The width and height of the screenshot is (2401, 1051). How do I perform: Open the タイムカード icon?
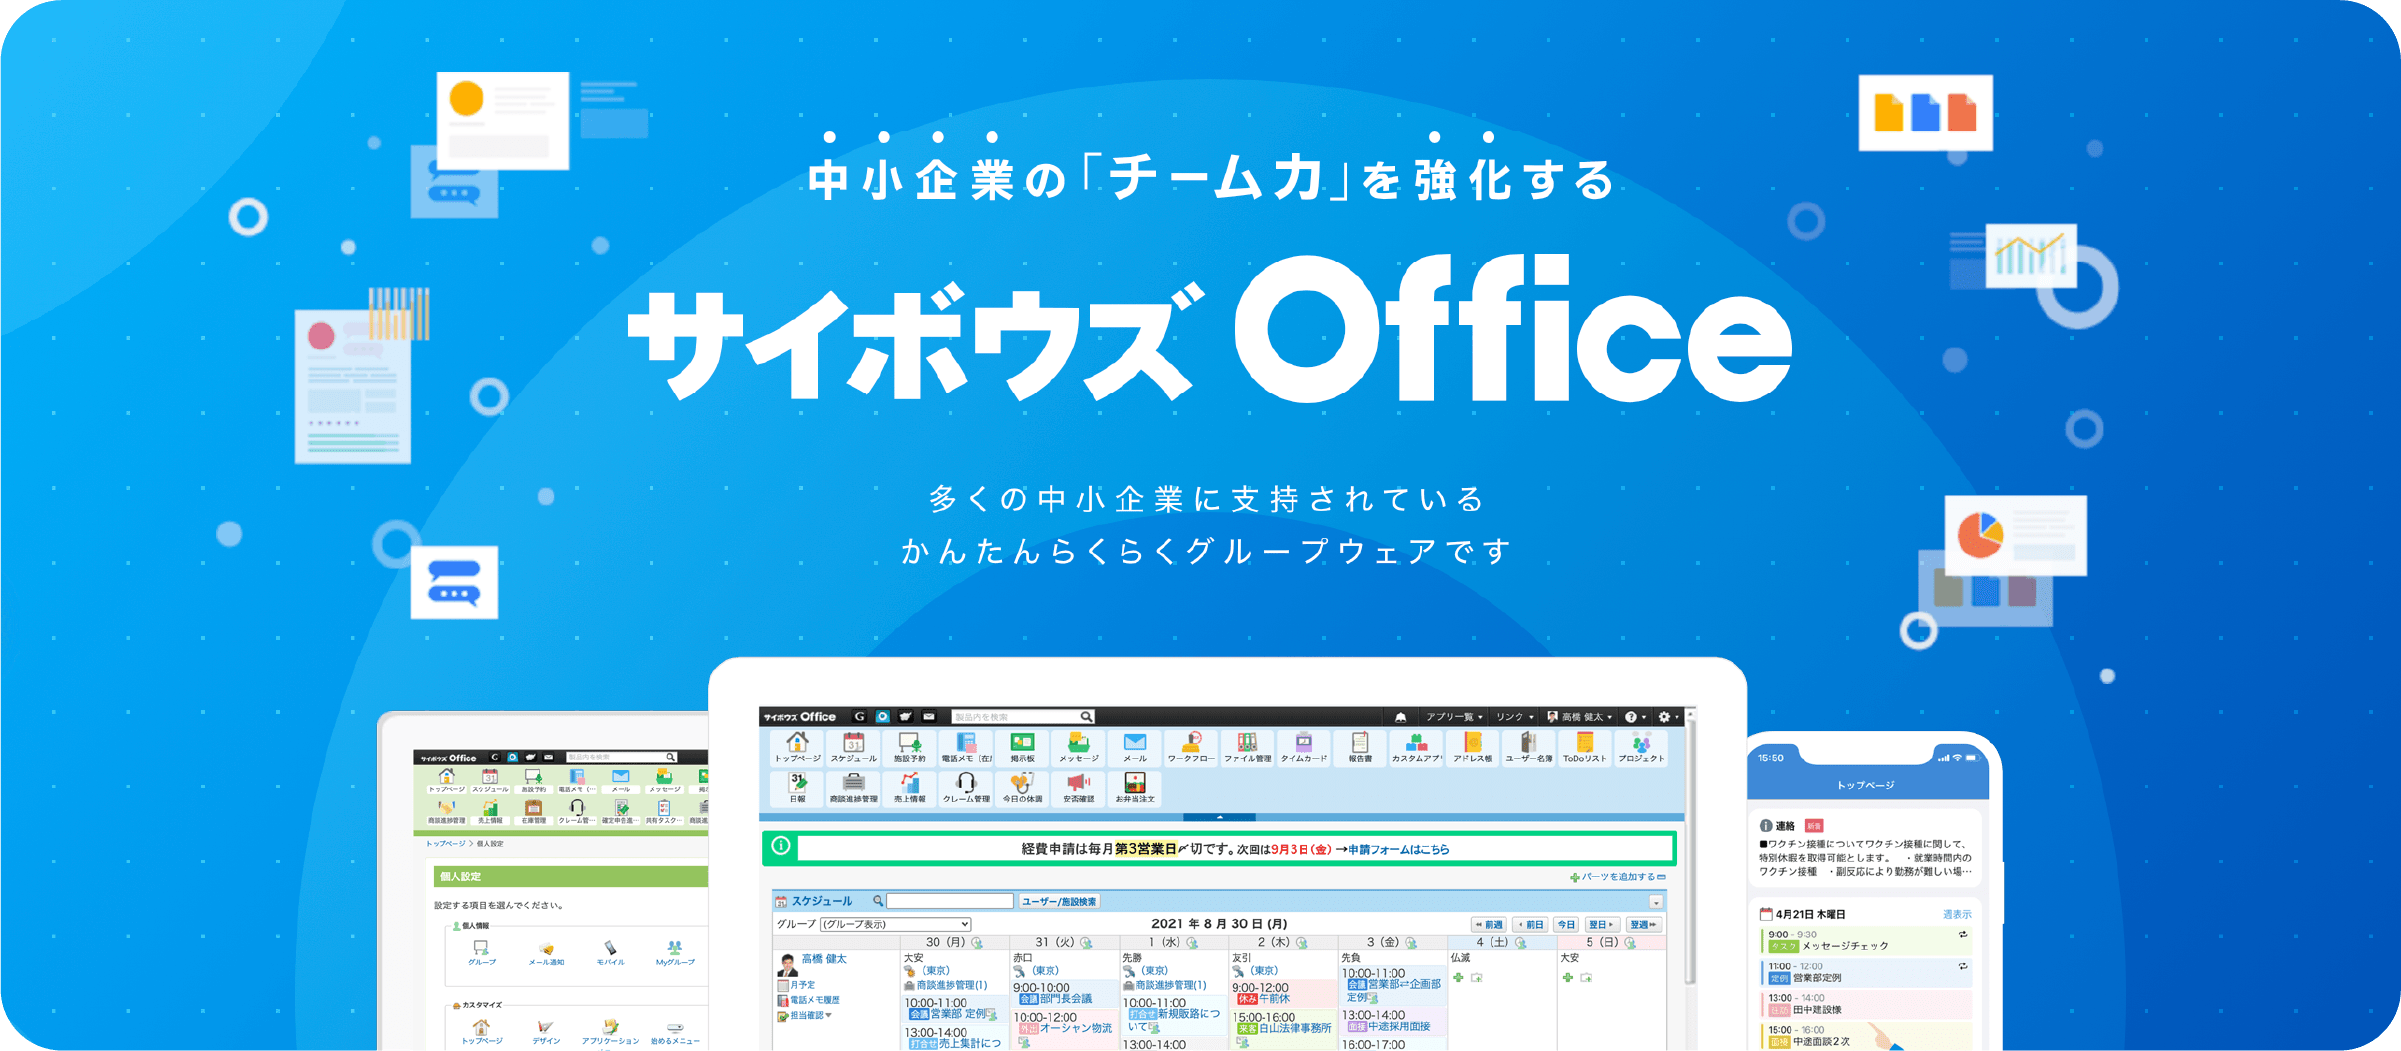tap(1304, 748)
